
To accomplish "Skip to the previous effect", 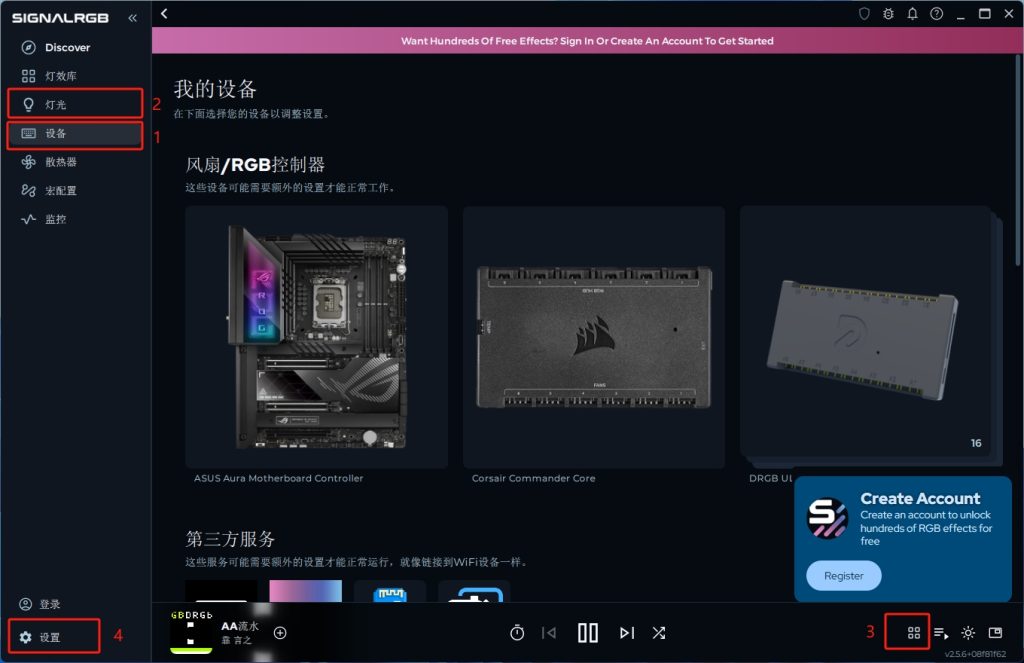I will click(x=549, y=632).
